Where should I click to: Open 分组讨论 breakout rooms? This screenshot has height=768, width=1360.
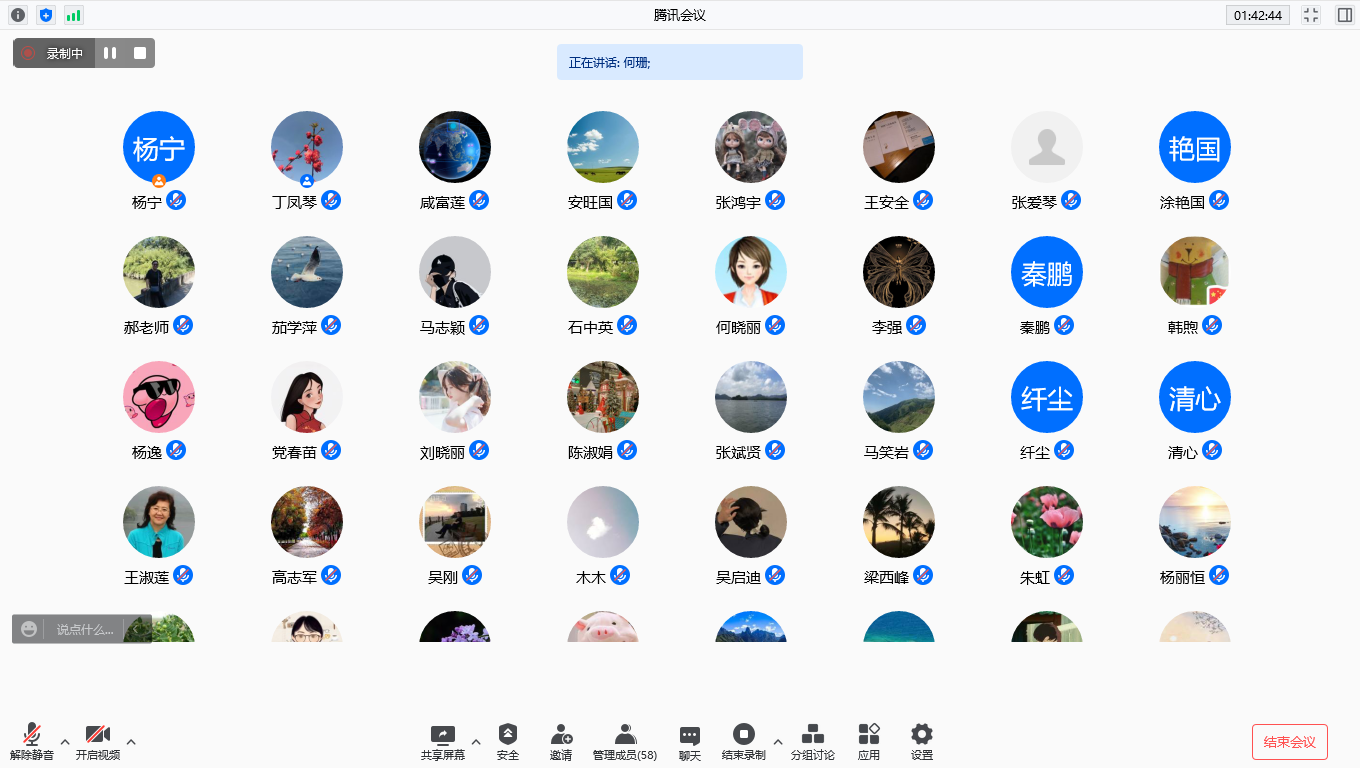click(813, 735)
